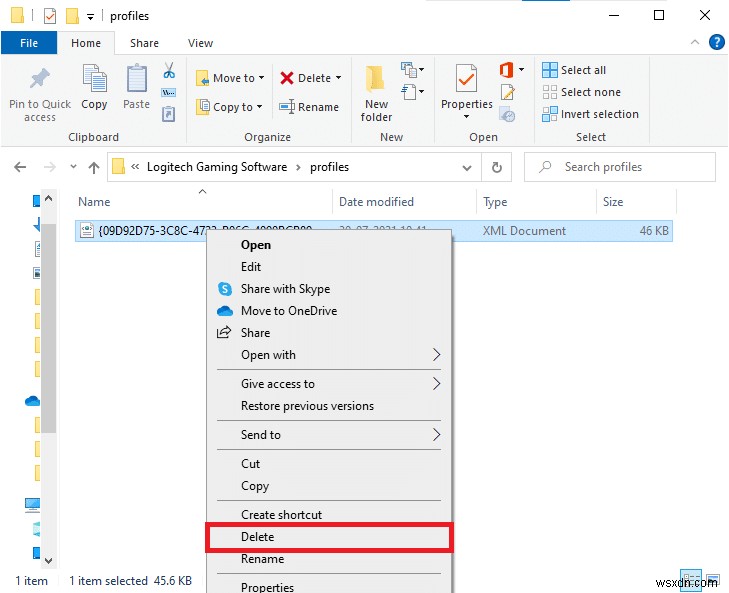Click the Cut scissors icon

[169, 70]
